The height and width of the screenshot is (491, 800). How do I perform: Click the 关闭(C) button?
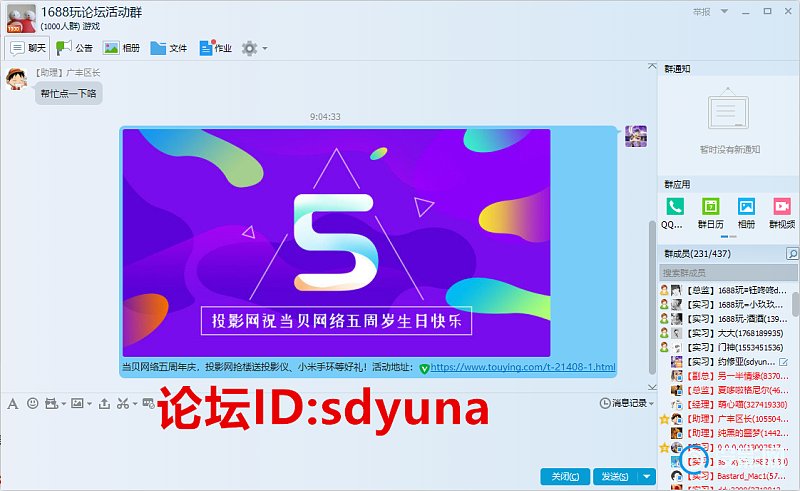(x=565, y=477)
